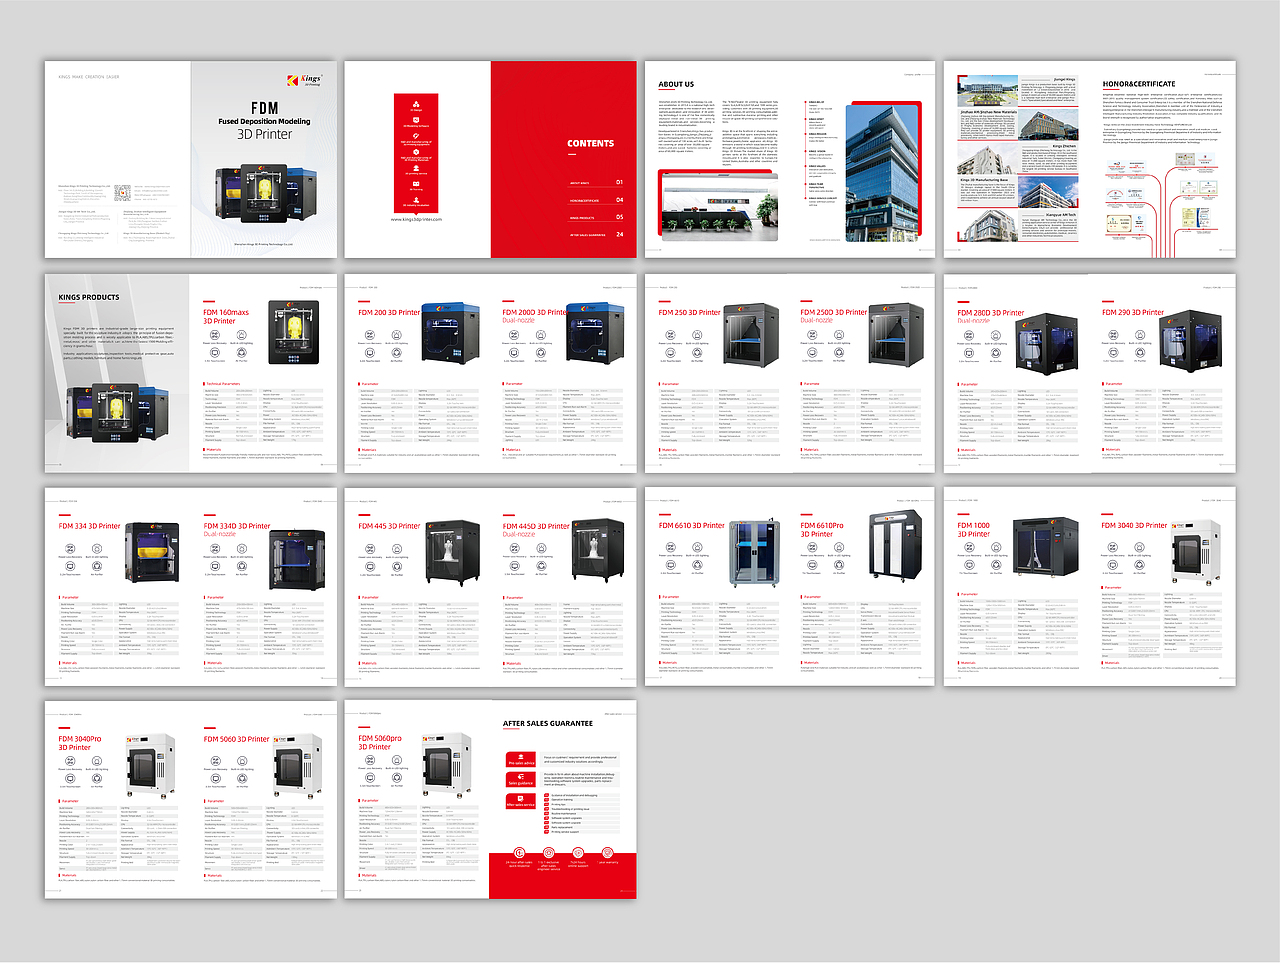Viewport: 1280px width, 963px height.
Task: Click the 'FDM 6610Pro 3D Printer' title
Action: (822, 529)
